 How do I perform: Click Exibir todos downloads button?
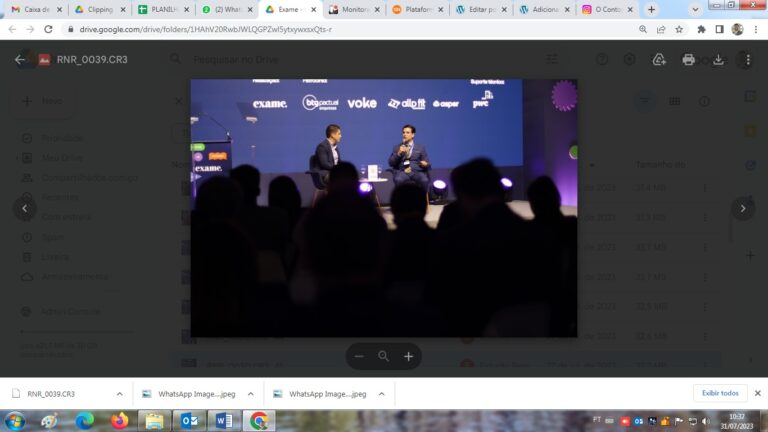[719, 393]
